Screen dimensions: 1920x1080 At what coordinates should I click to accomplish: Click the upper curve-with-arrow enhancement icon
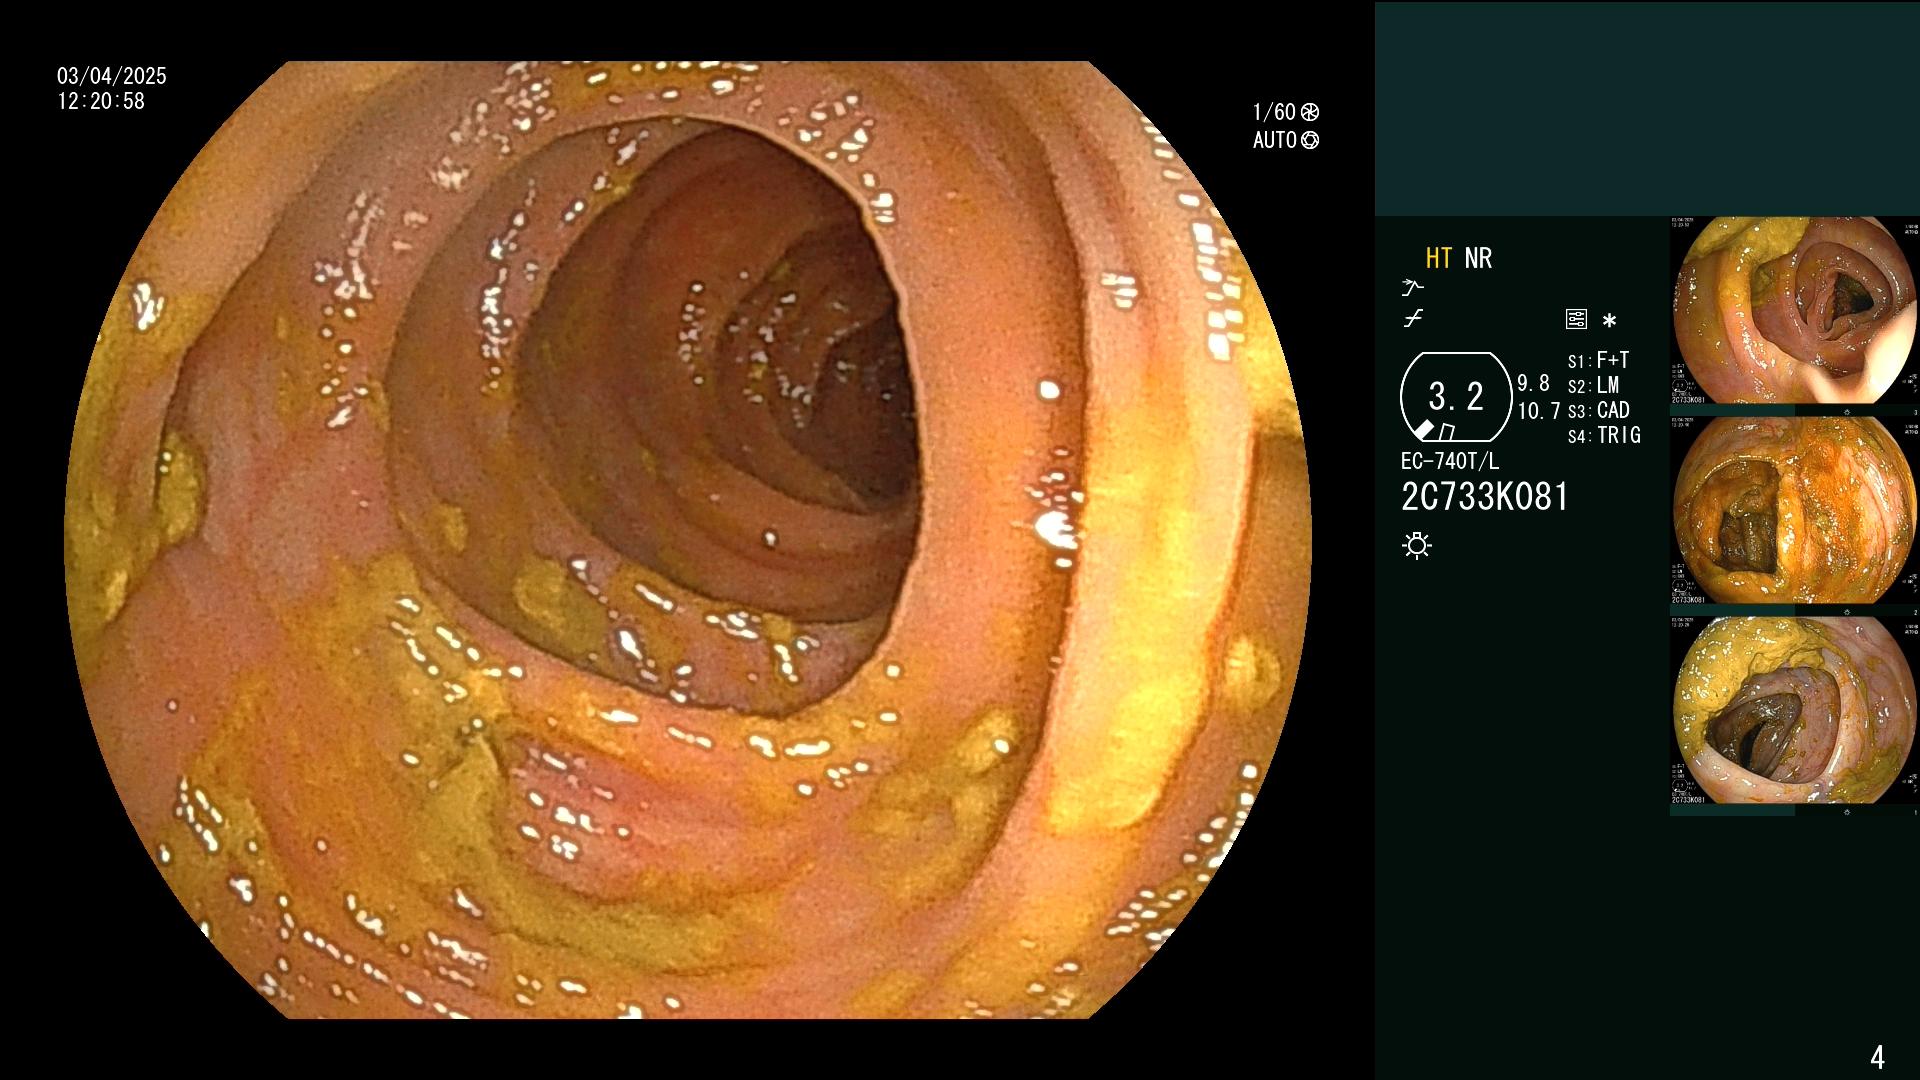(x=1412, y=288)
